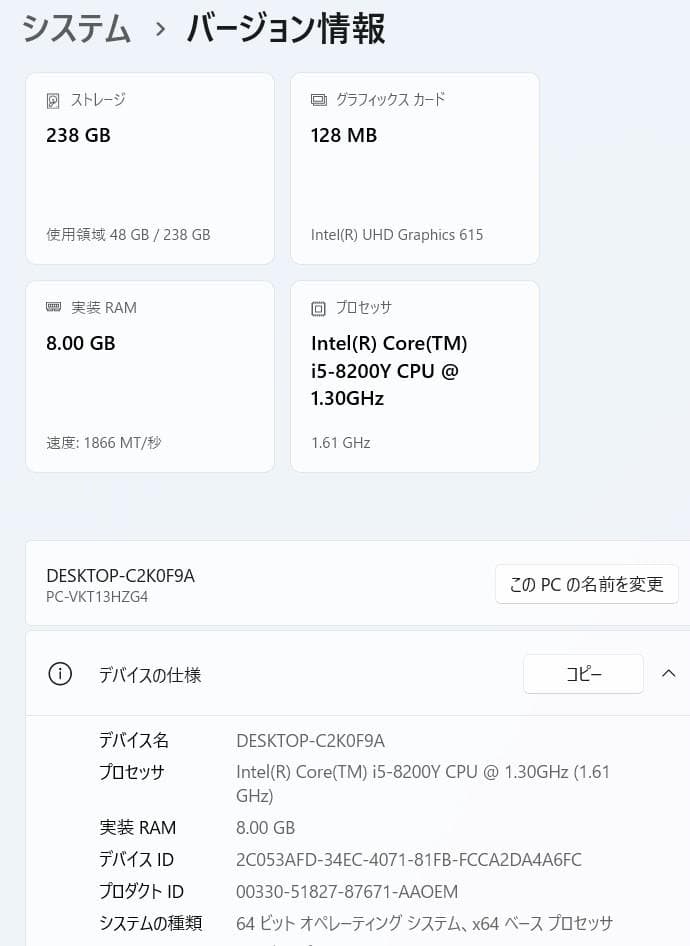The width and height of the screenshot is (690, 946).
Task: Click the RAM chip icon on 実装 RAM card
Action: (x=53, y=307)
